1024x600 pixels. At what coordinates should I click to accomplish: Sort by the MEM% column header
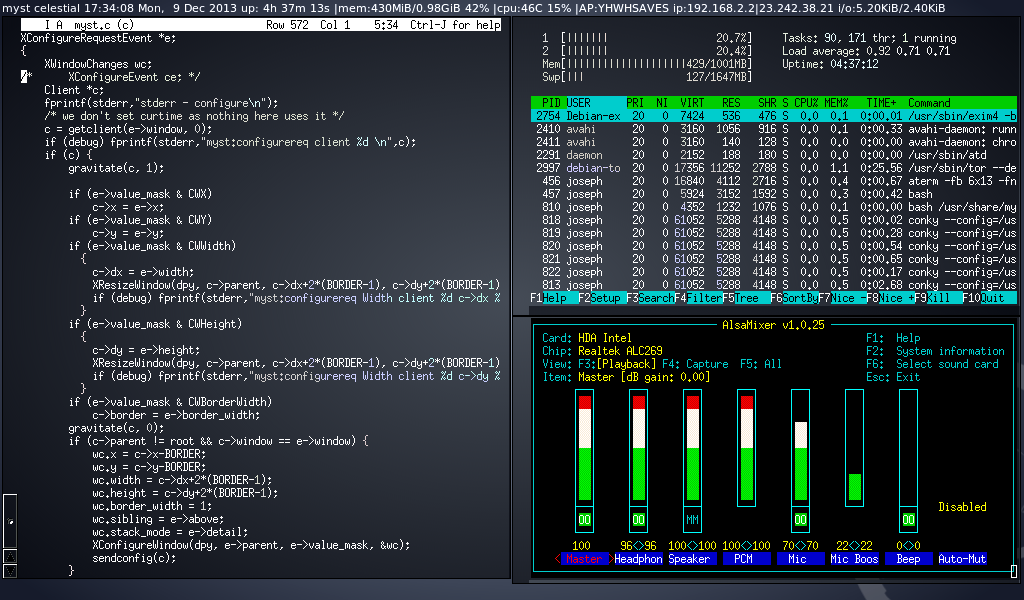(x=838, y=102)
